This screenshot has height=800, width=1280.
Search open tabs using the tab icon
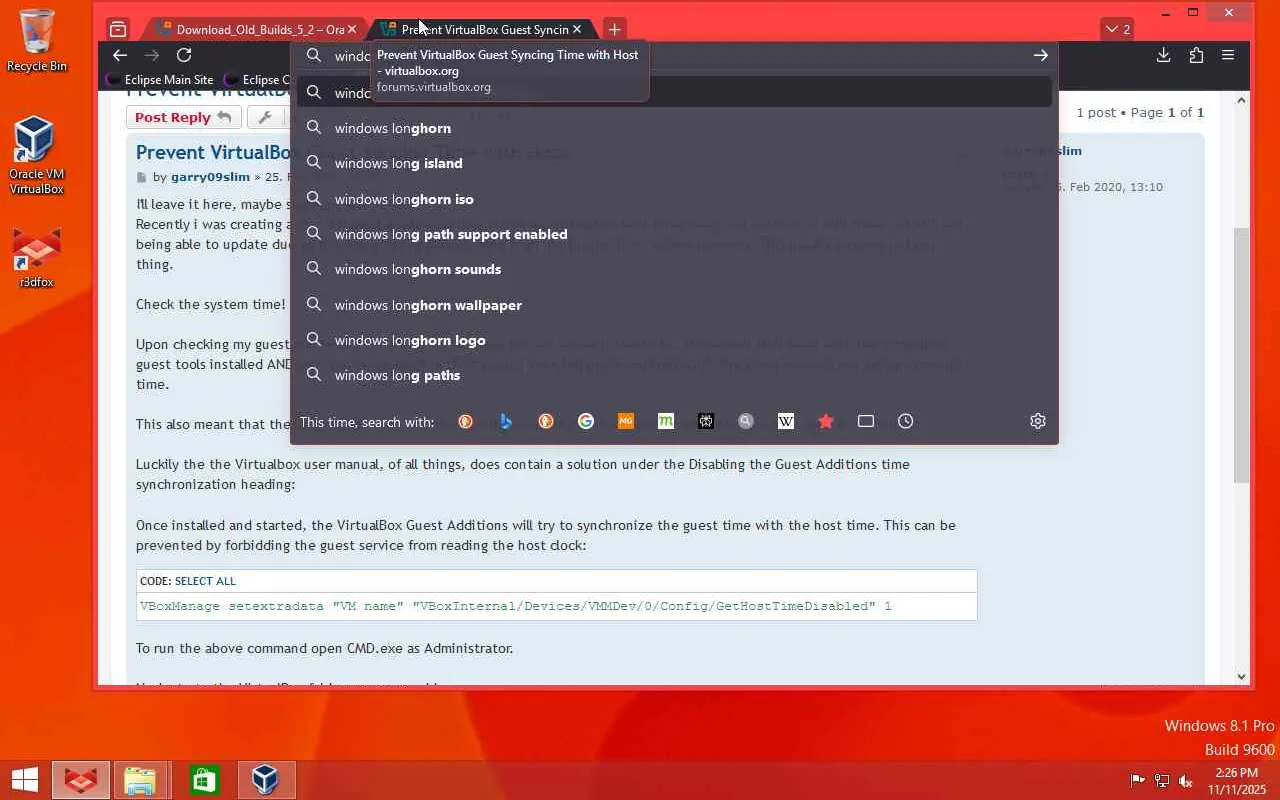[x=866, y=421]
